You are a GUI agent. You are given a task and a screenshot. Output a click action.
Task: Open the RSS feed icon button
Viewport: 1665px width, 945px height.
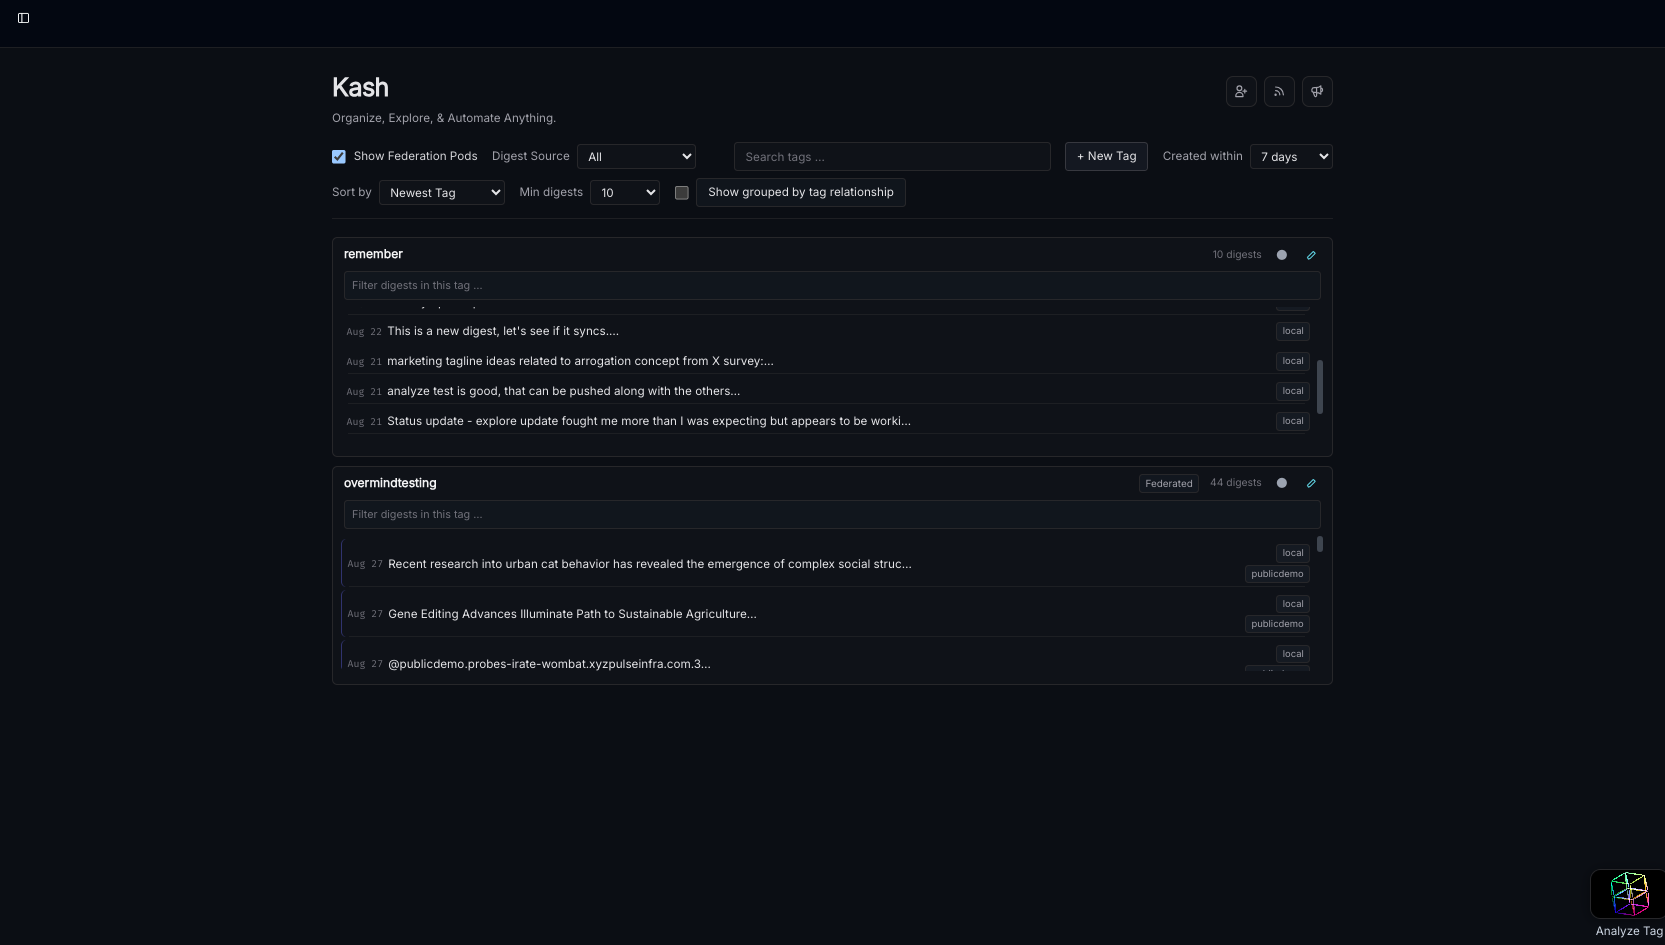pos(1279,92)
